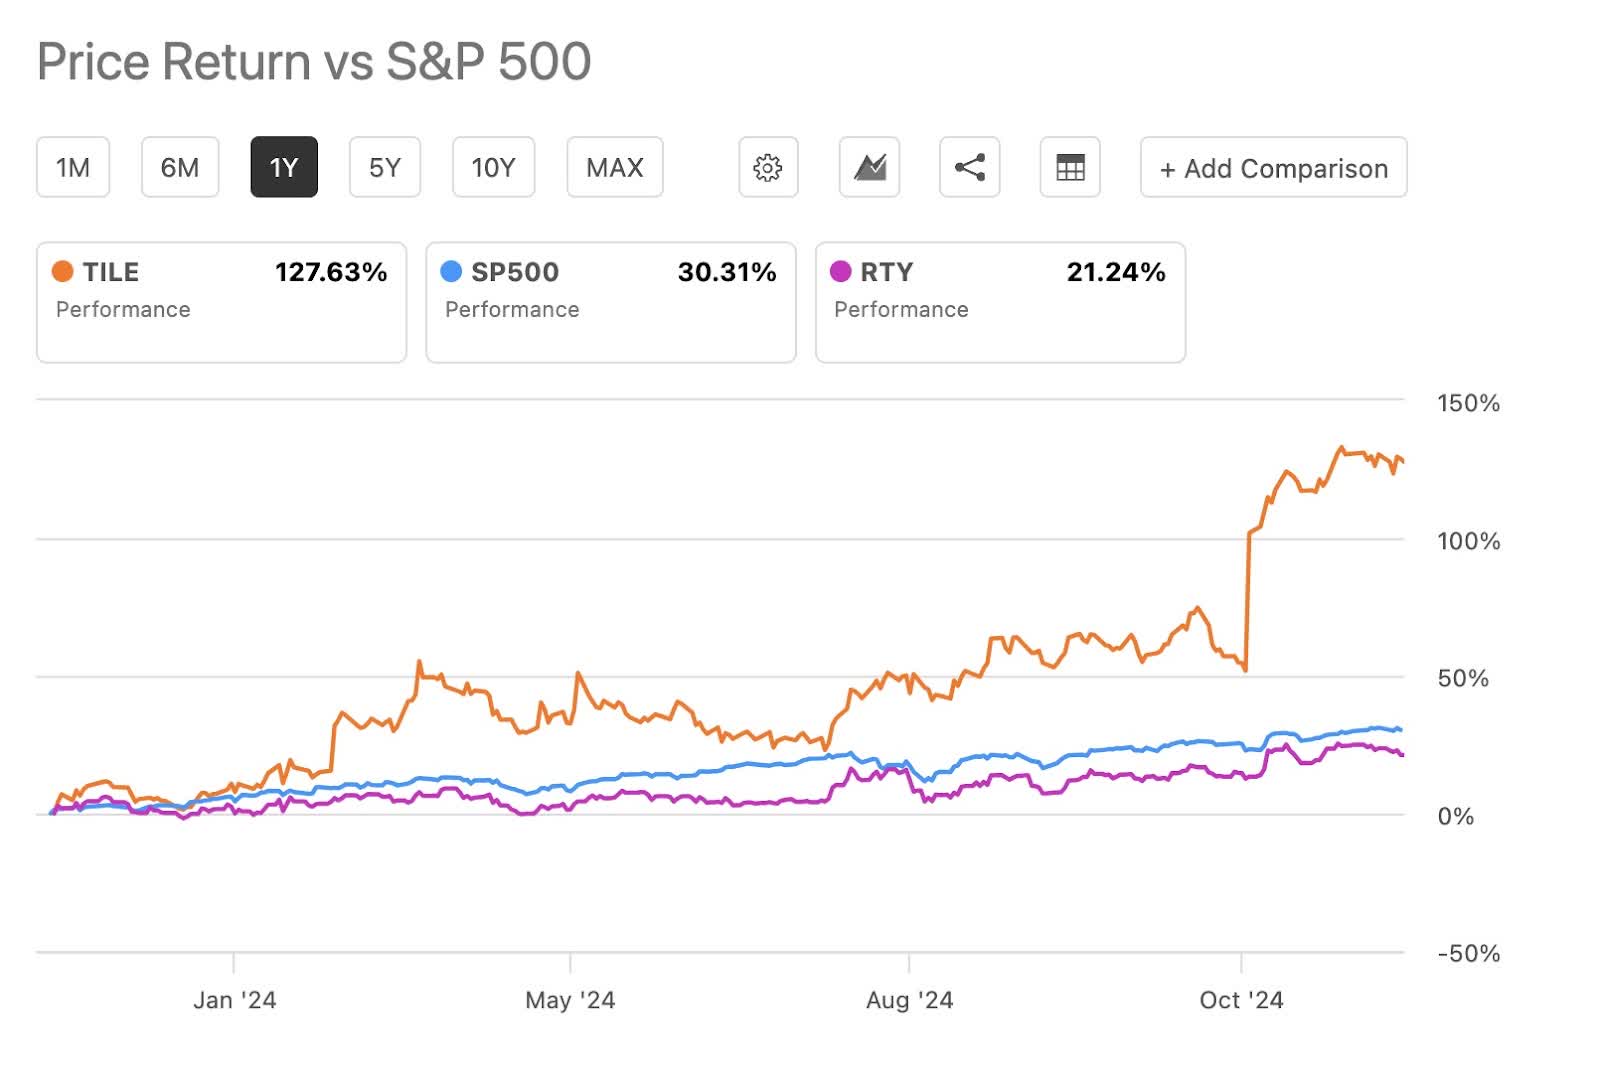The image size is (1600, 1074).
Task: Click the May '24 axis label
Action: click(570, 1000)
